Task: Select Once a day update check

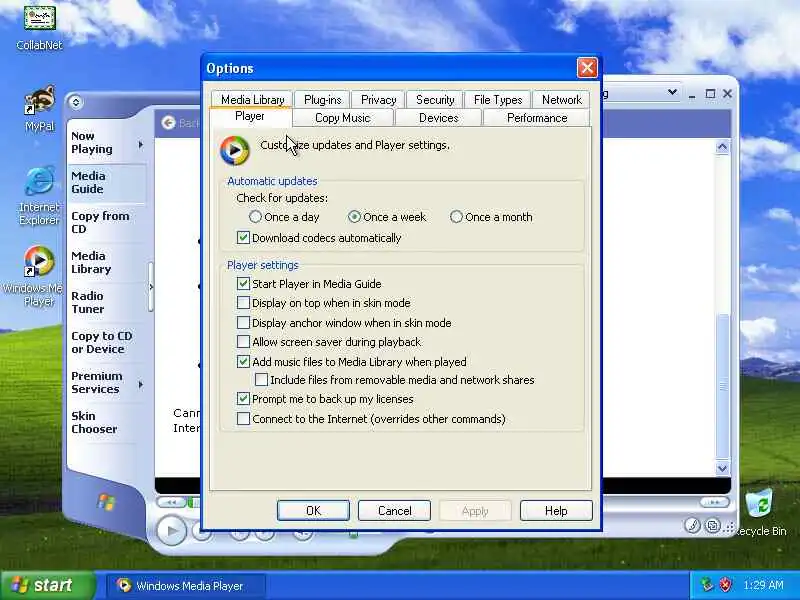Action: coord(284,217)
